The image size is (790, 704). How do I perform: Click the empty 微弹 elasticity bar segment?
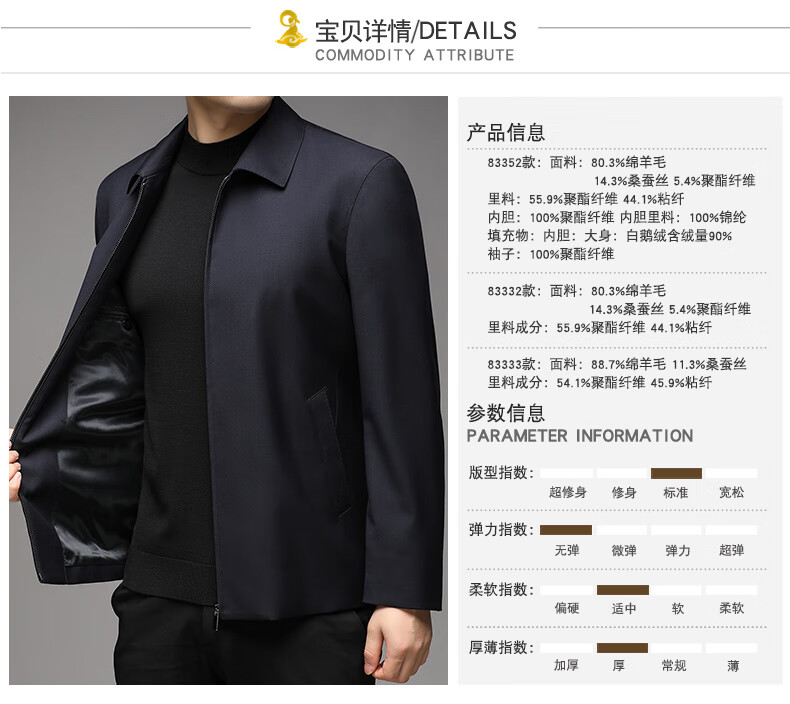pos(622,530)
